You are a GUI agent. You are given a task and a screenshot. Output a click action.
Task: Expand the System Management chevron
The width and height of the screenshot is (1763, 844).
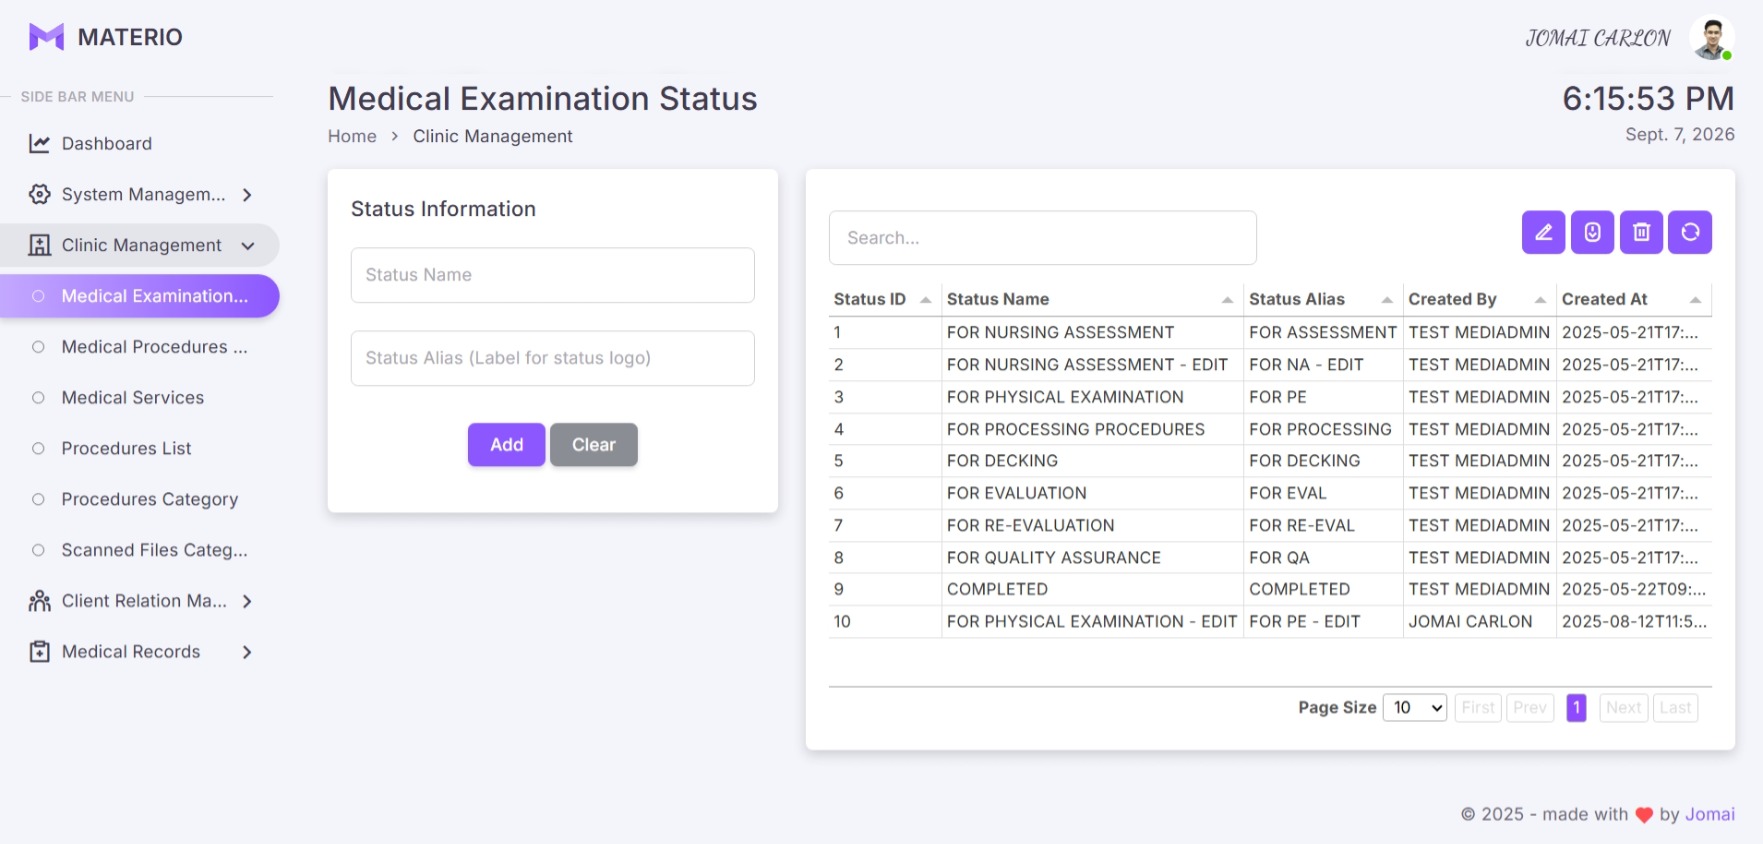[x=247, y=195]
